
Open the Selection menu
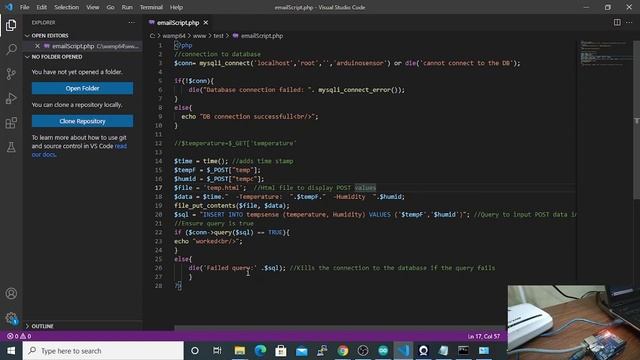[67, 7]
